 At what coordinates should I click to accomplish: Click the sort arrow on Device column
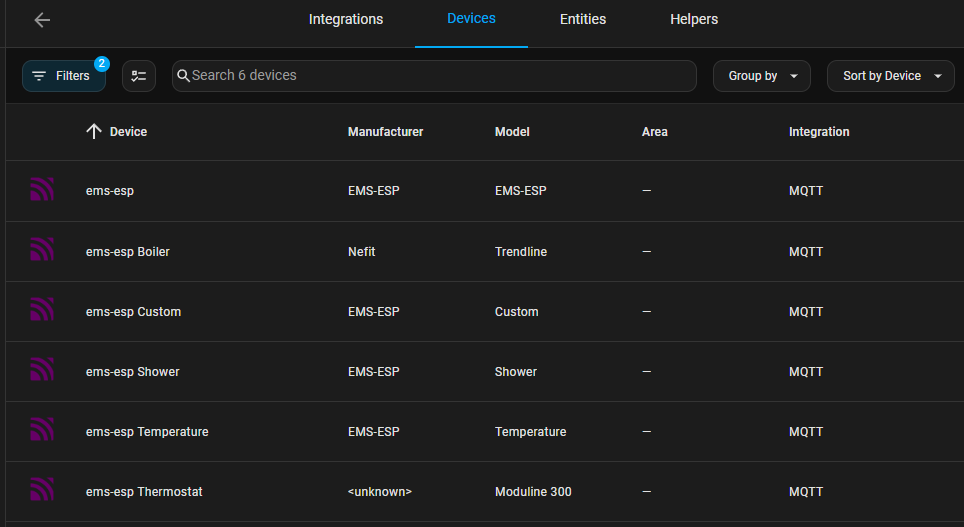click(x=94, y=132)
